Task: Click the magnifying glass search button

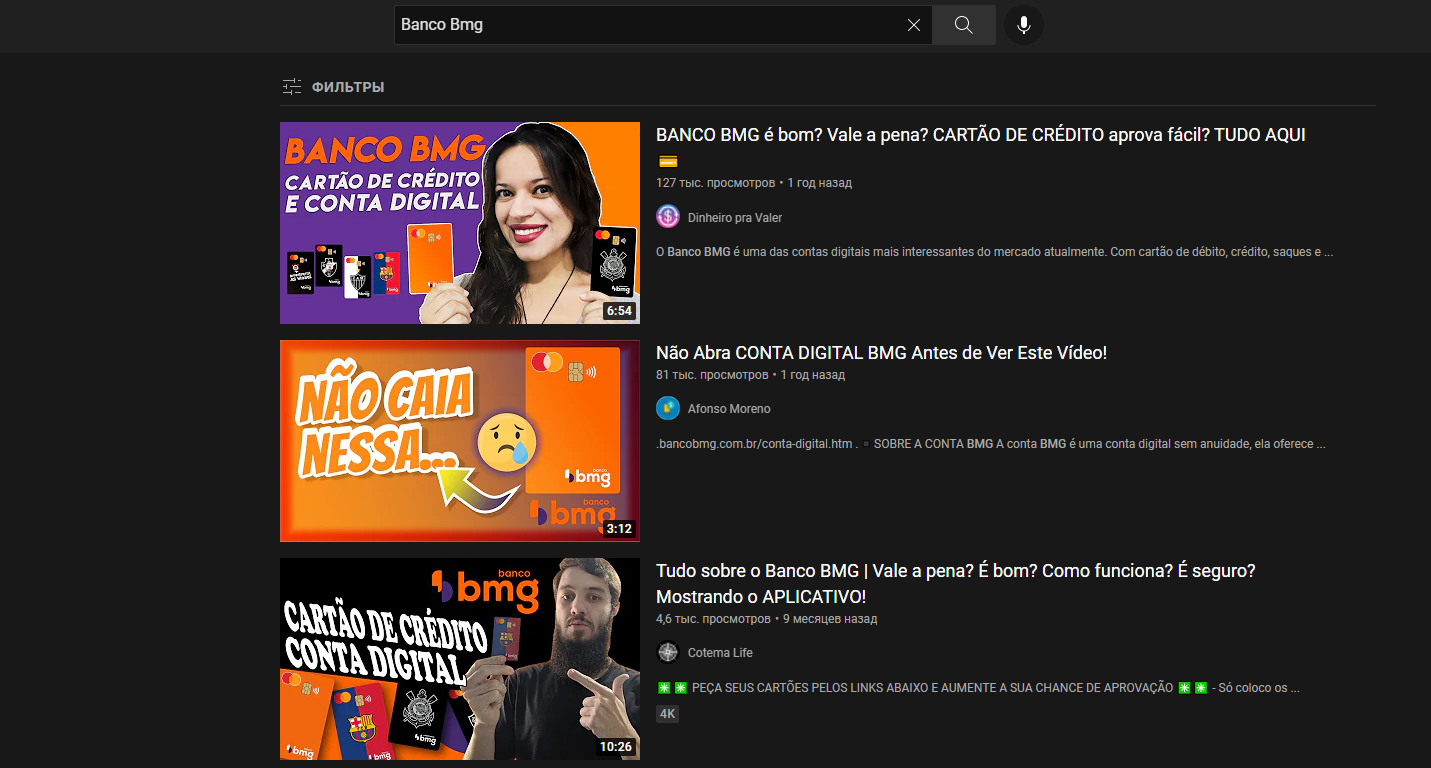Action: pos(963,25)
